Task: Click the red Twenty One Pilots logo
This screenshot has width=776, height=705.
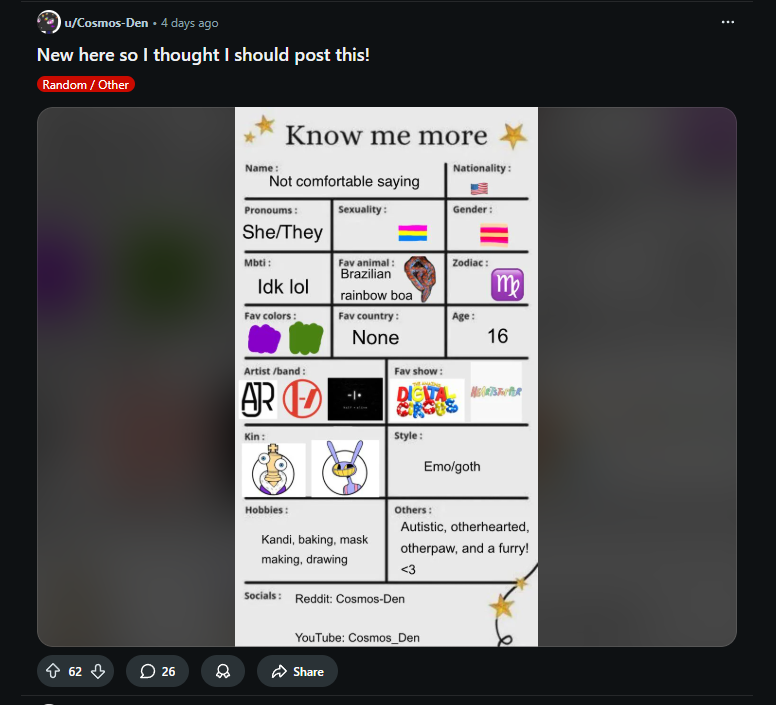Action: click(x=301, y=399)
